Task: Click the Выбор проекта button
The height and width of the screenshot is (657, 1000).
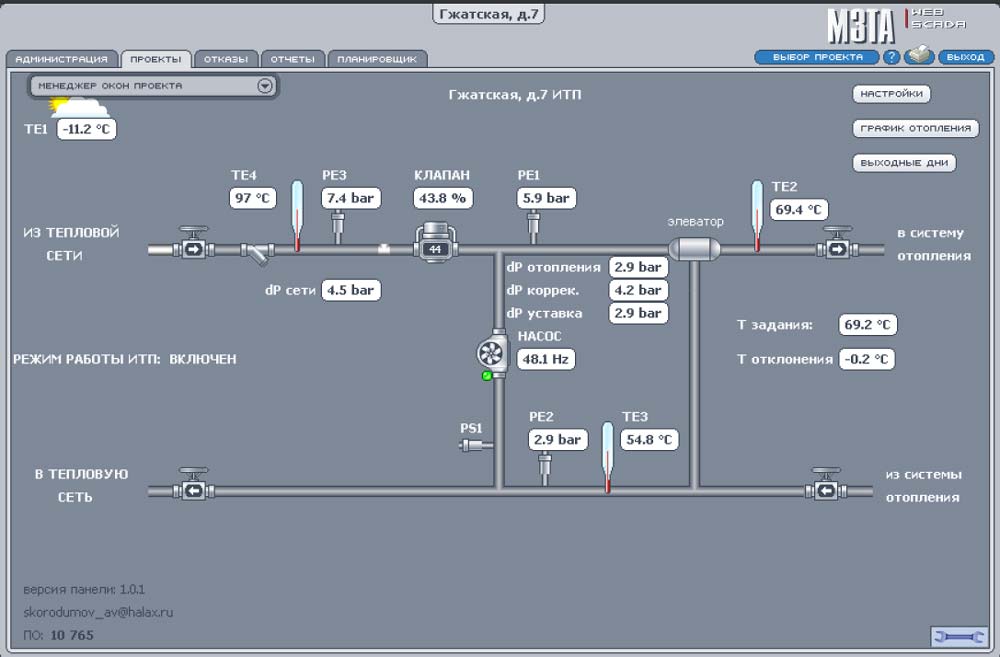Action: coord(817,57)
